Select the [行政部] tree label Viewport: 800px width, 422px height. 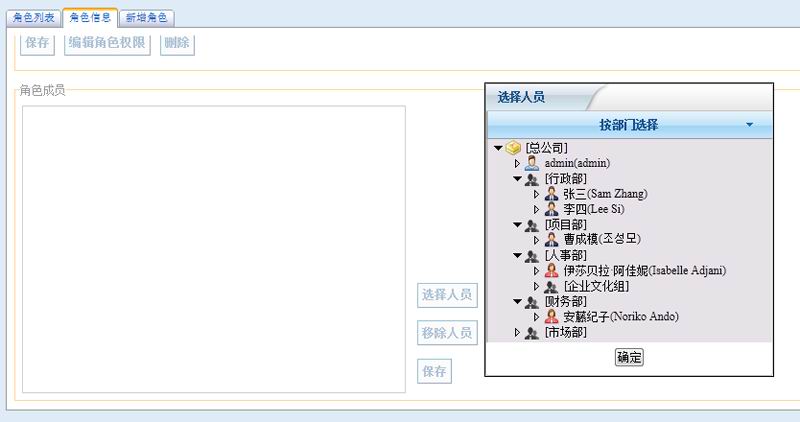click(x=565, y=179)
